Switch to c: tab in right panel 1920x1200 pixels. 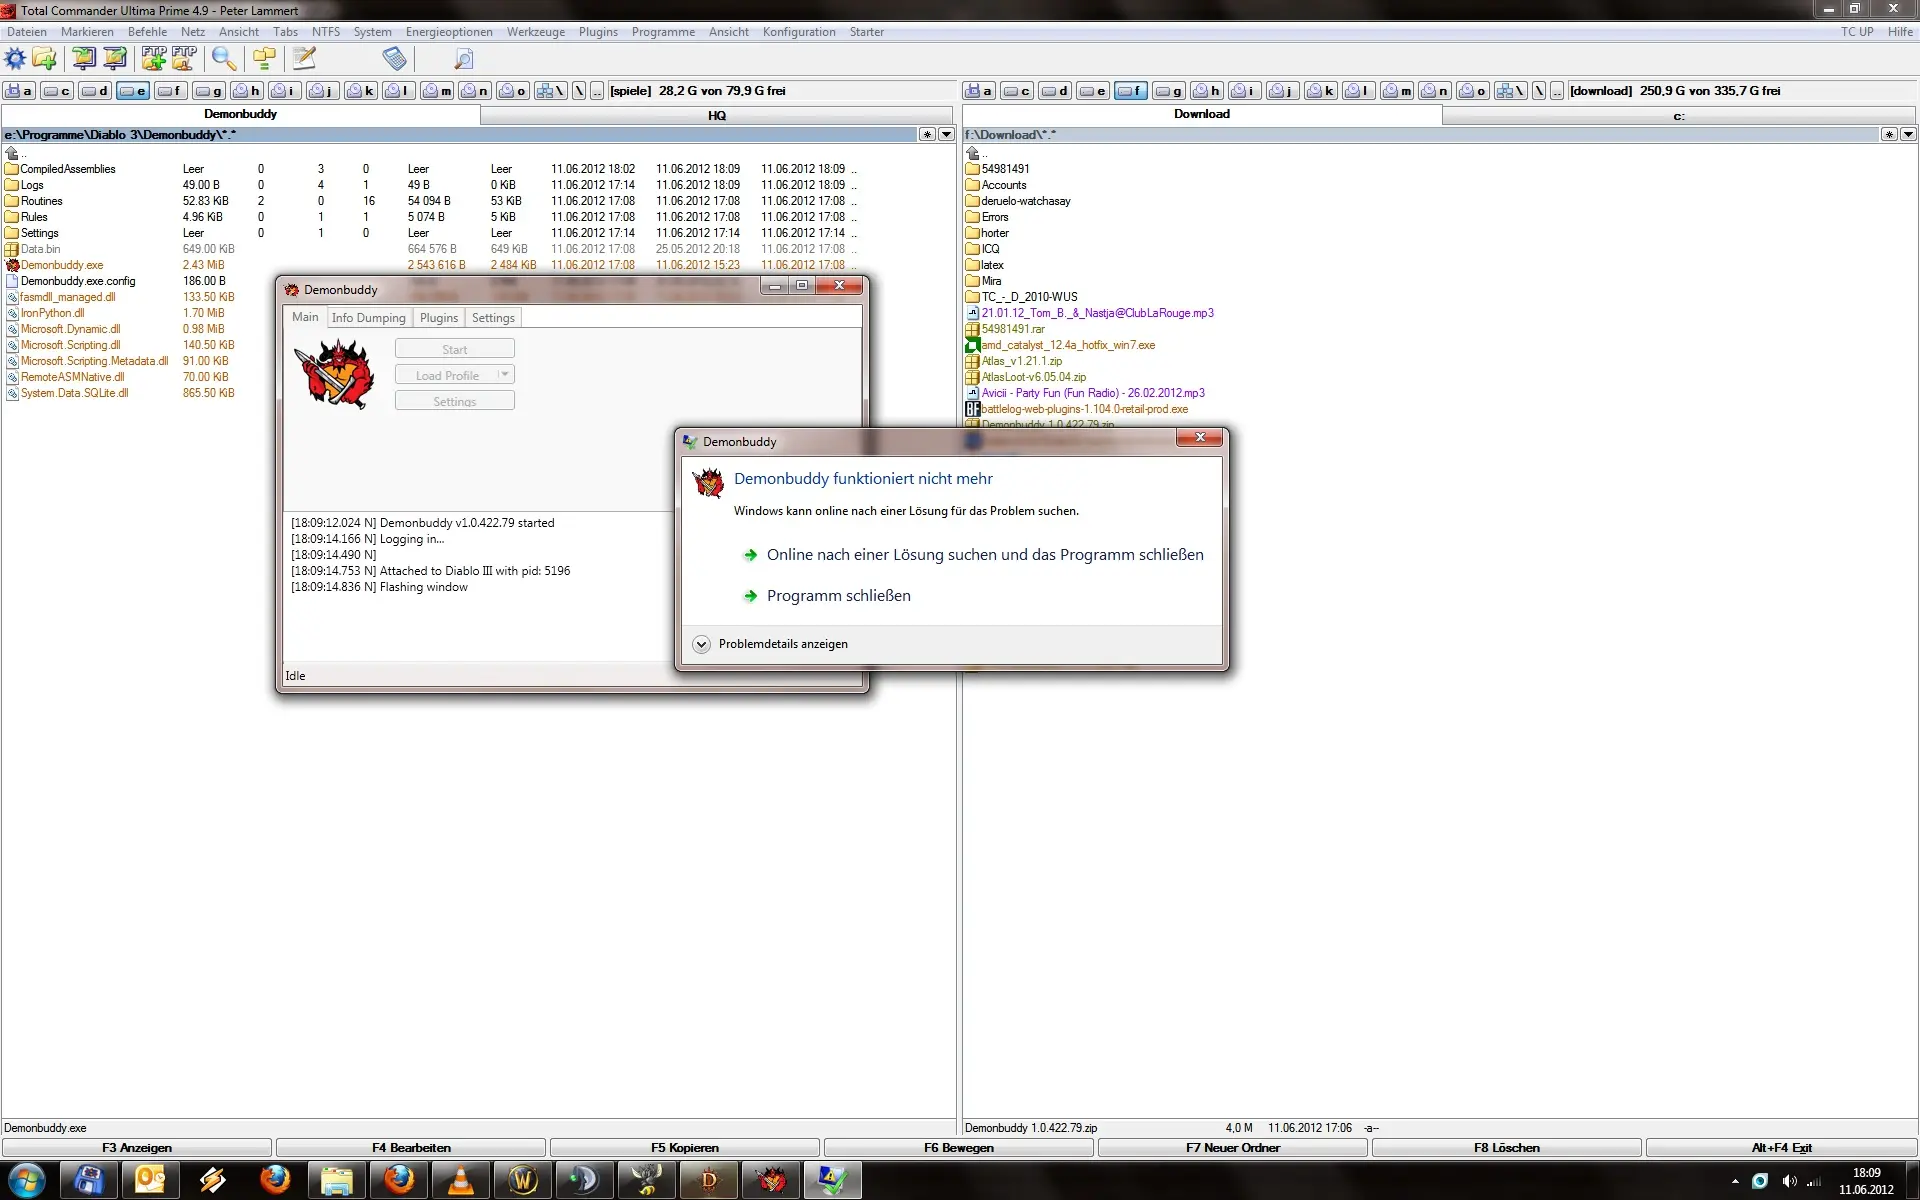(x=1679, y=115)
